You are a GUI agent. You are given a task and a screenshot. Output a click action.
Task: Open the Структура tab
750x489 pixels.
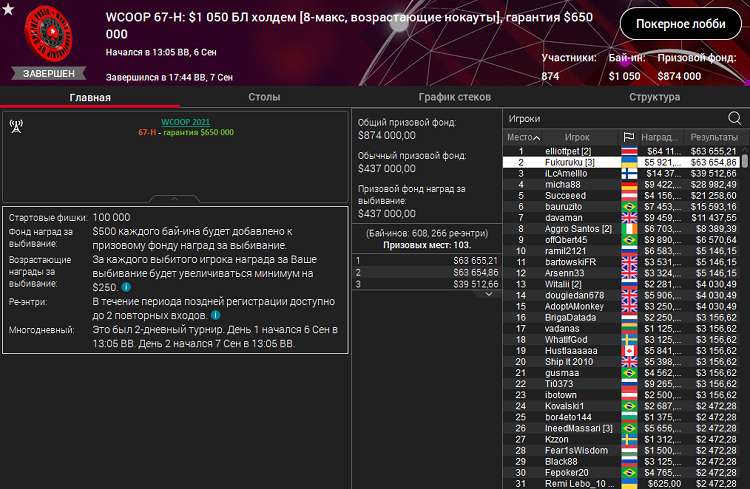(x=654, y=97)
